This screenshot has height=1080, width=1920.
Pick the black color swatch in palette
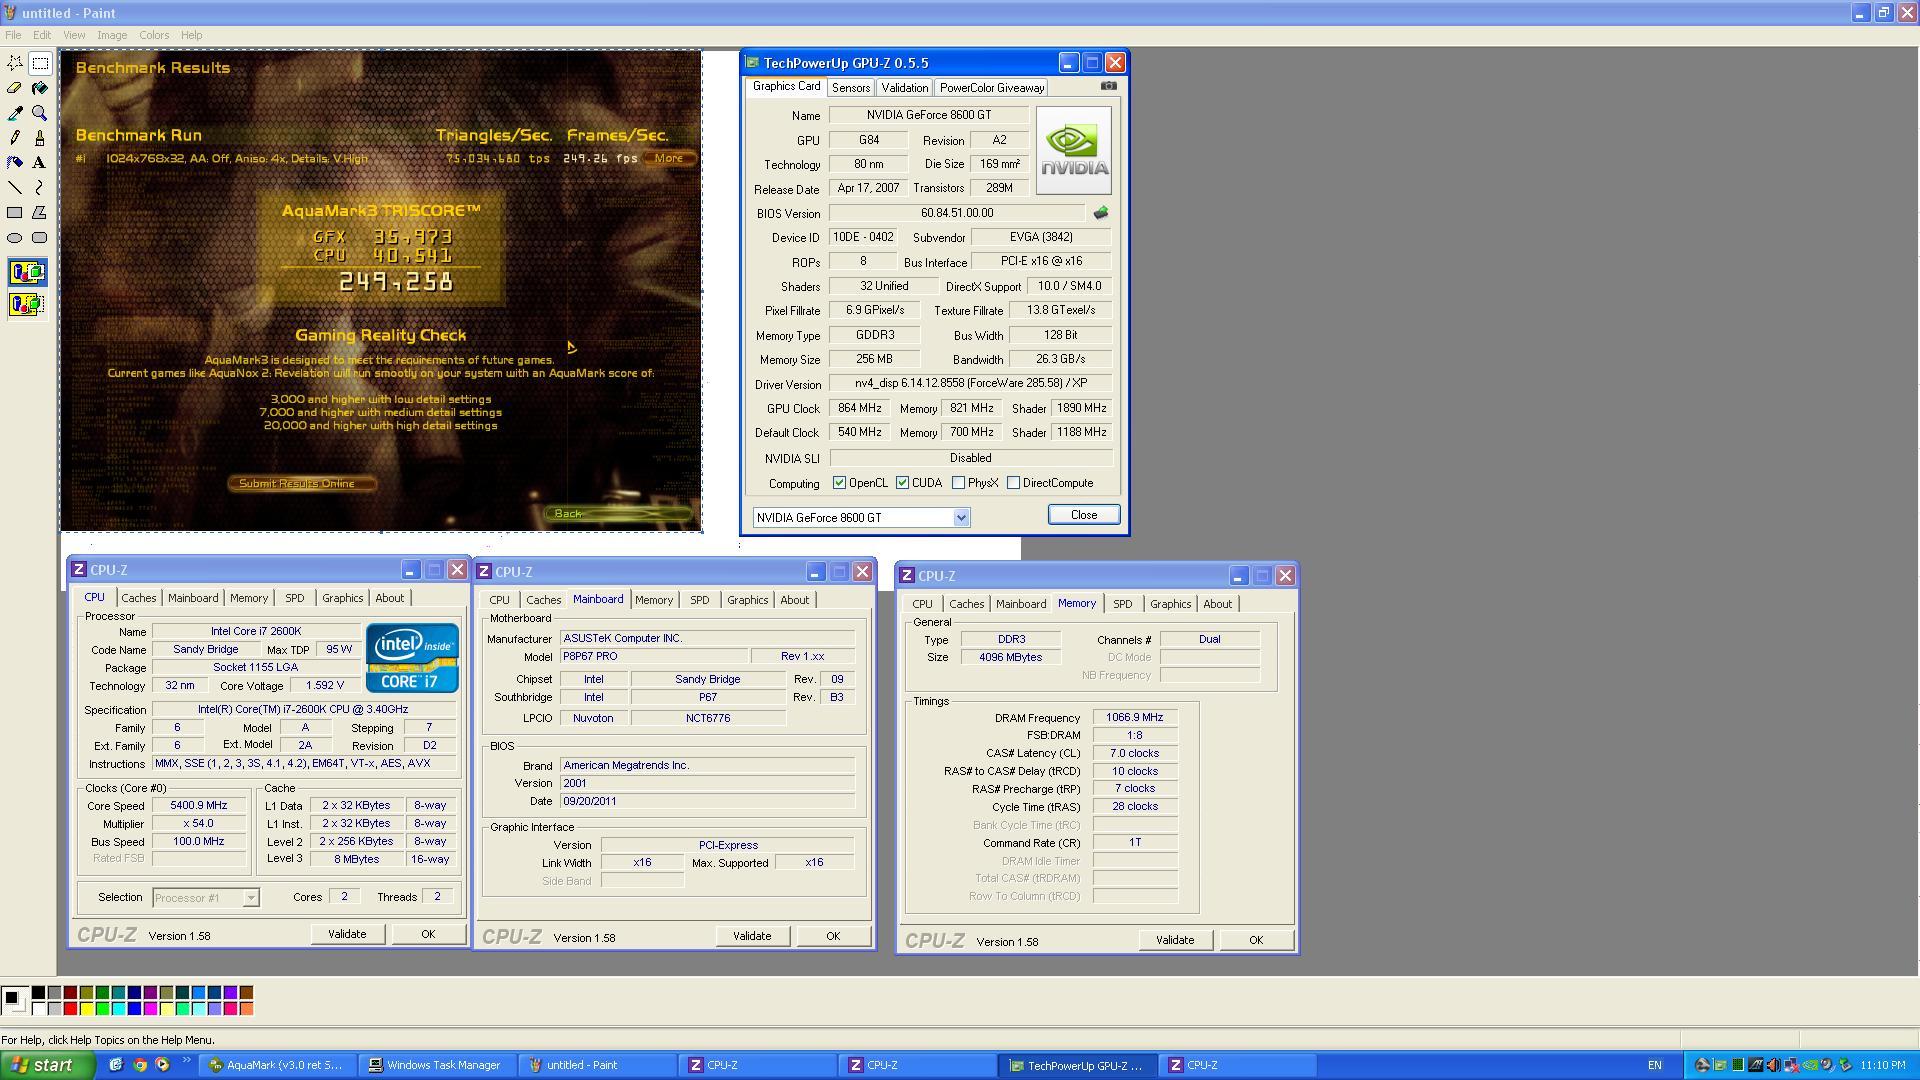pos(38,993)
